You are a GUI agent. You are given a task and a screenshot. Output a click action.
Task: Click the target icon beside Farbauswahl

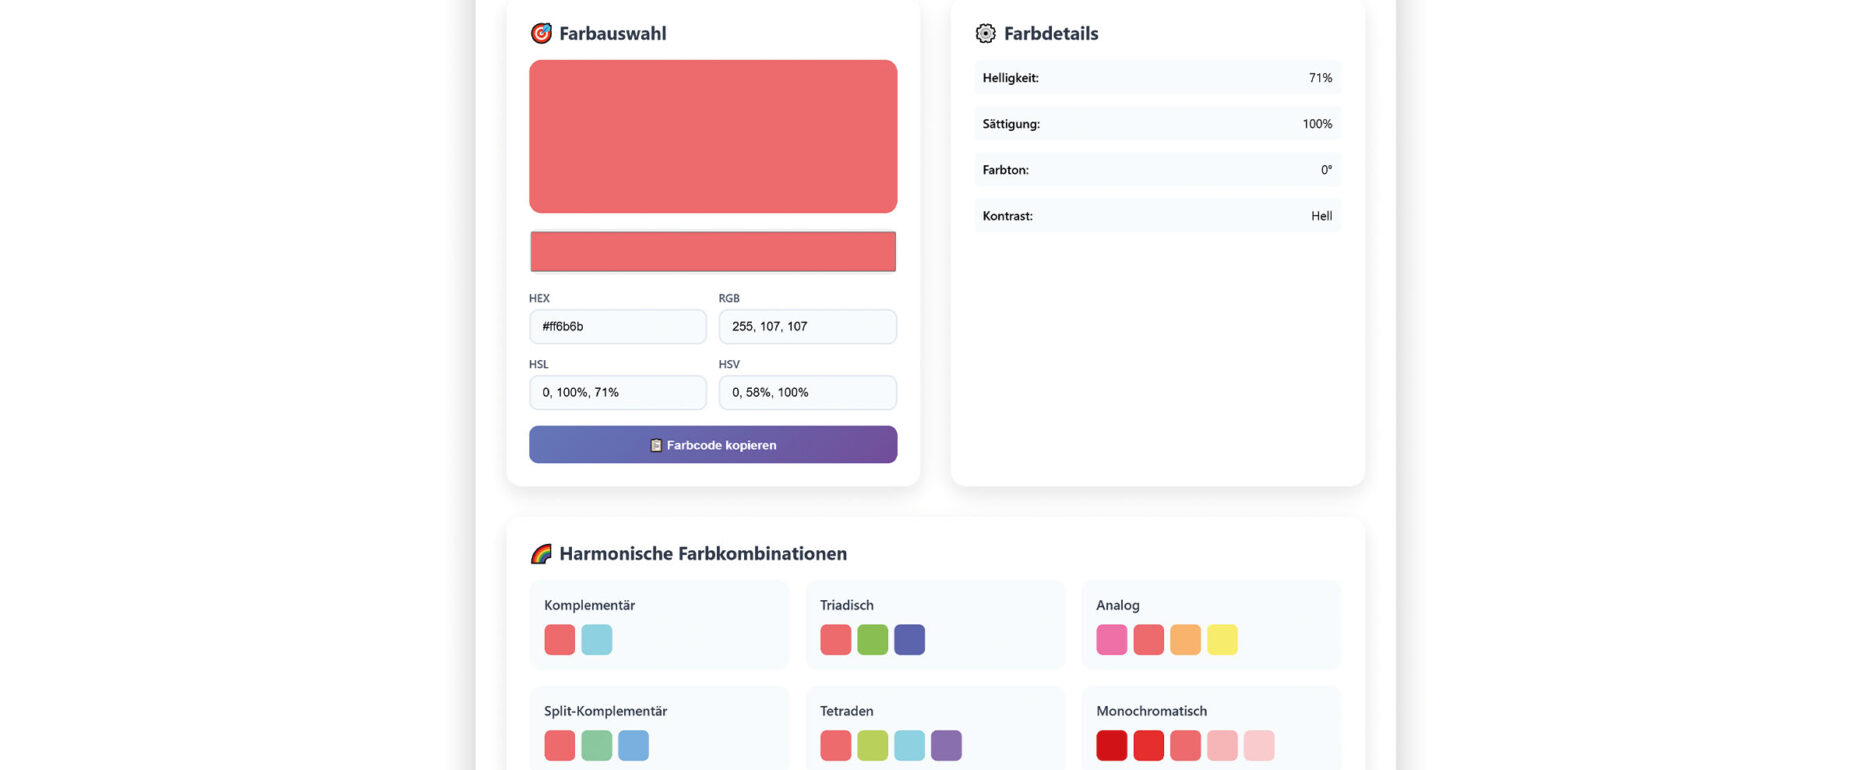(541, 34)
